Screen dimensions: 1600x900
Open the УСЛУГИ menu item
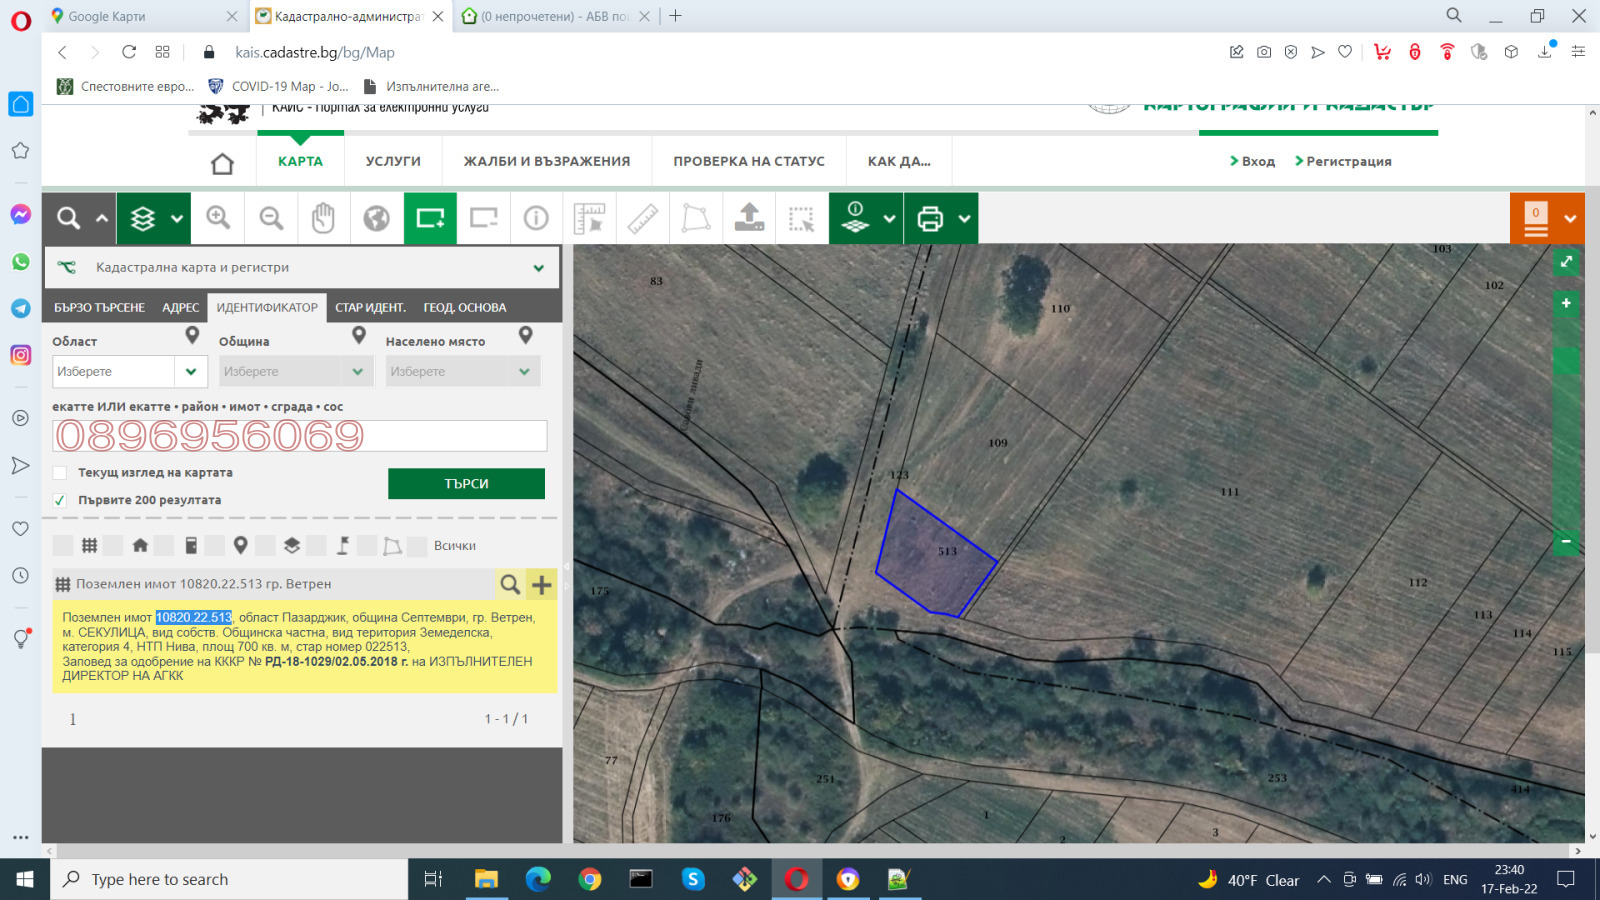point(393,161)
